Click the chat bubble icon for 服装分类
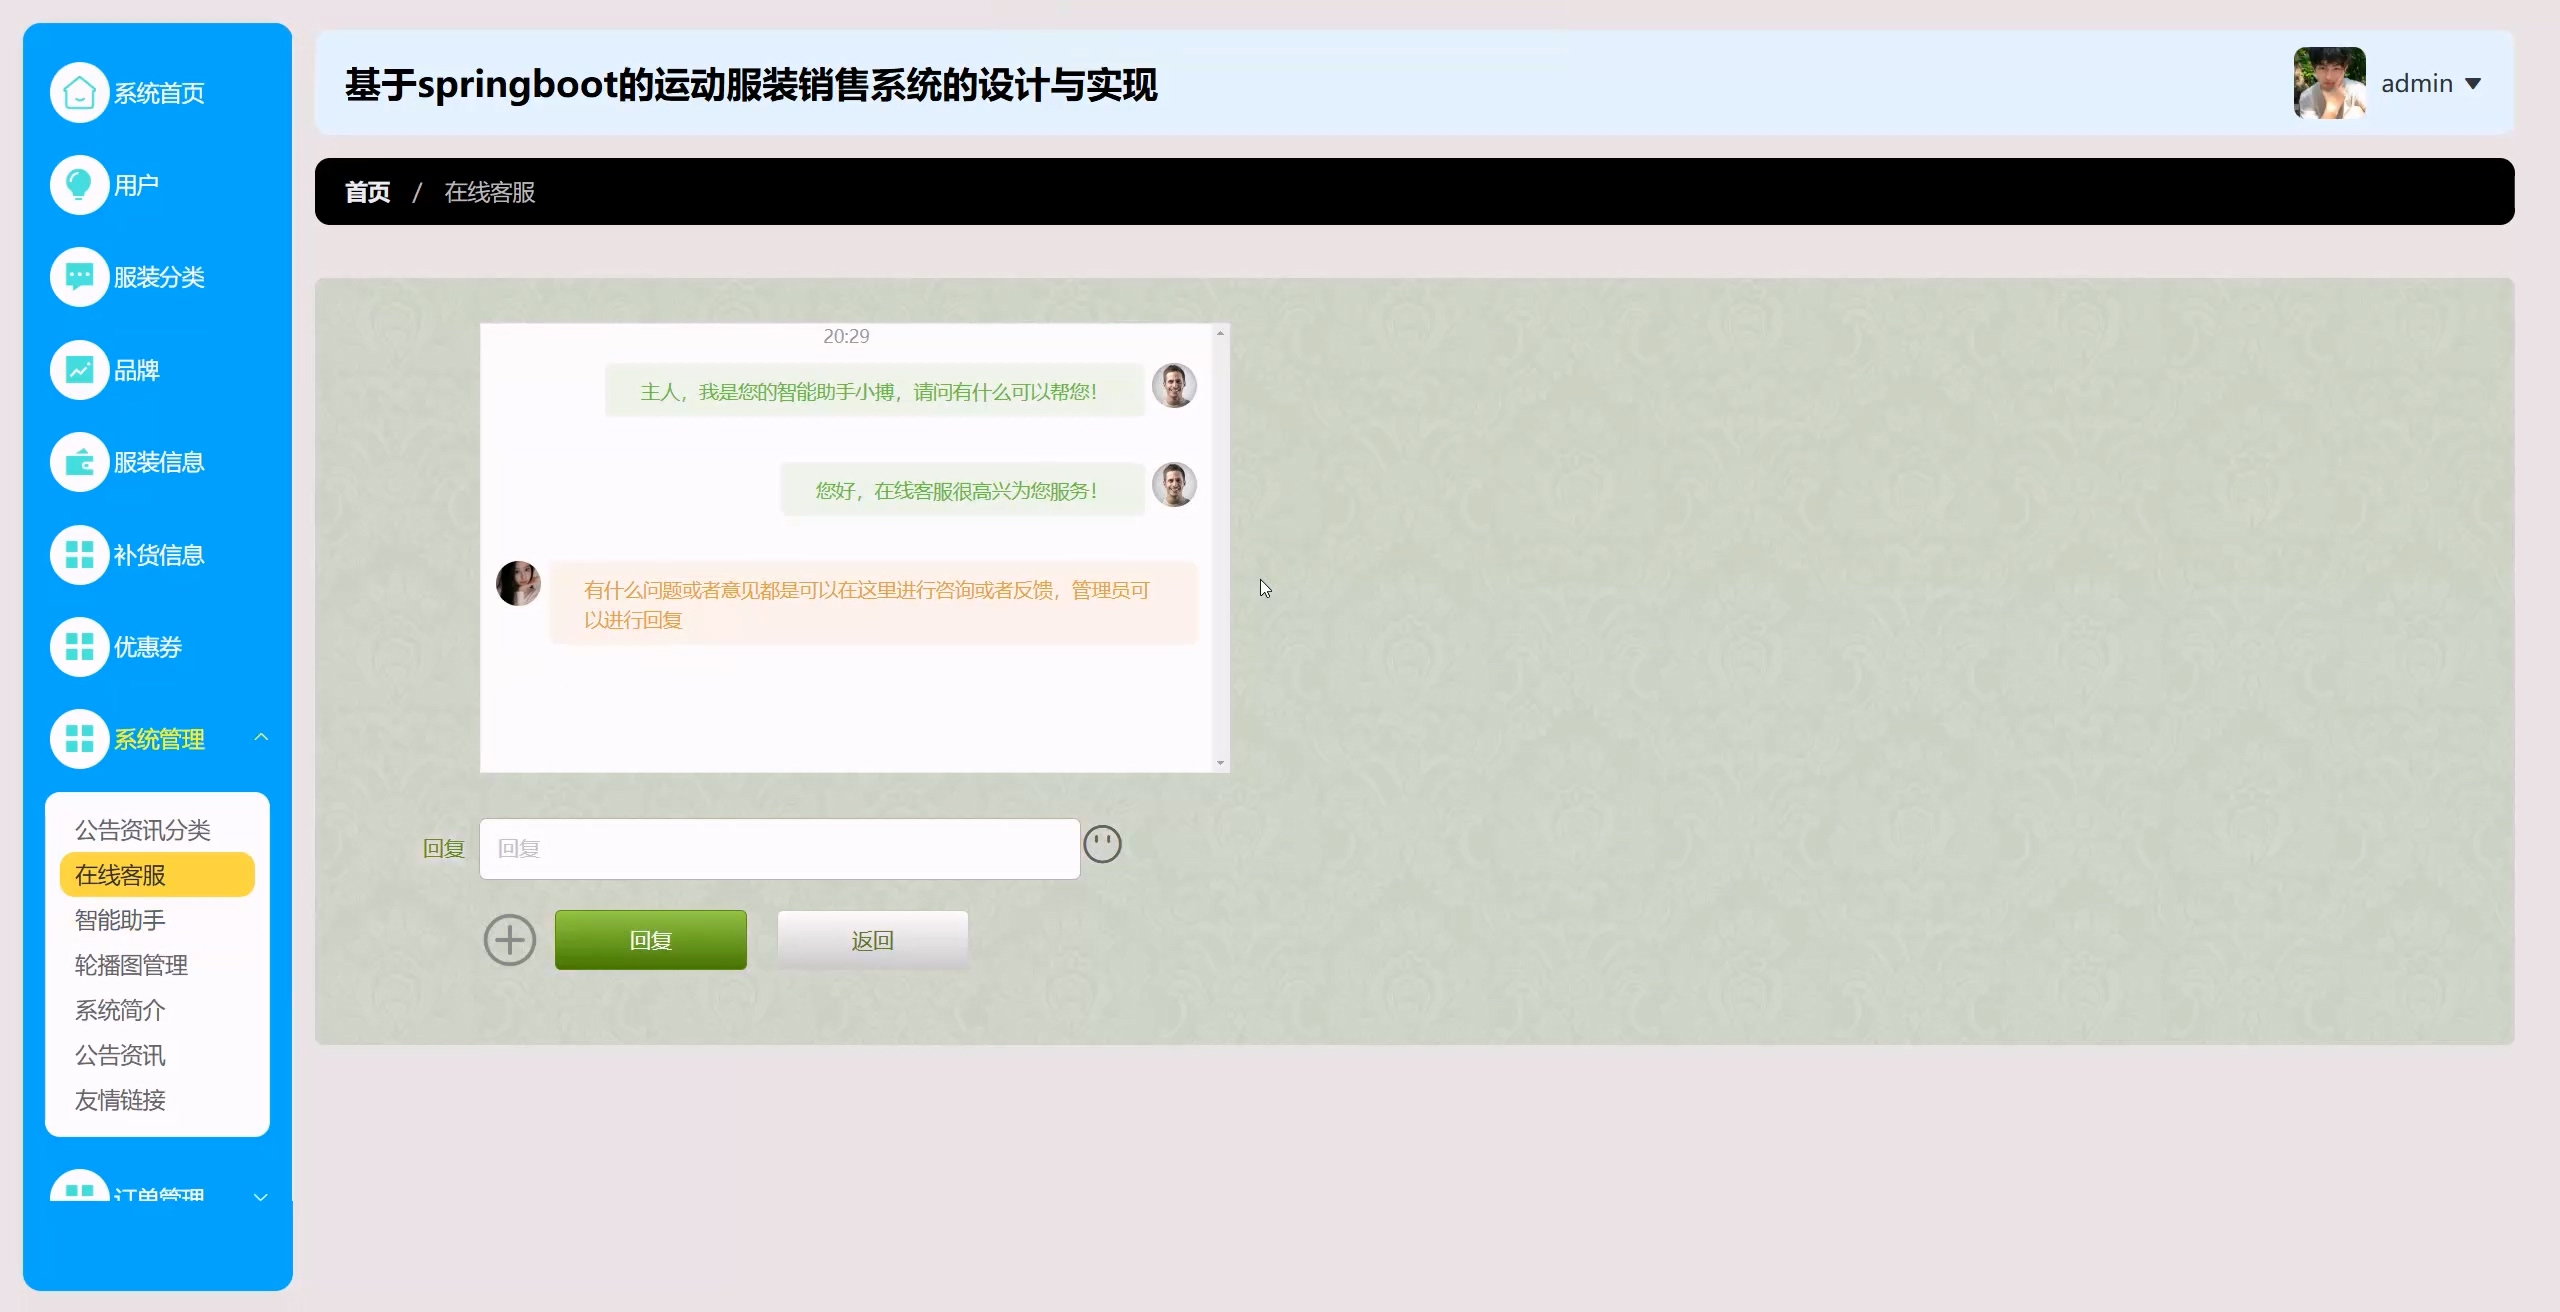 [79, 277]
